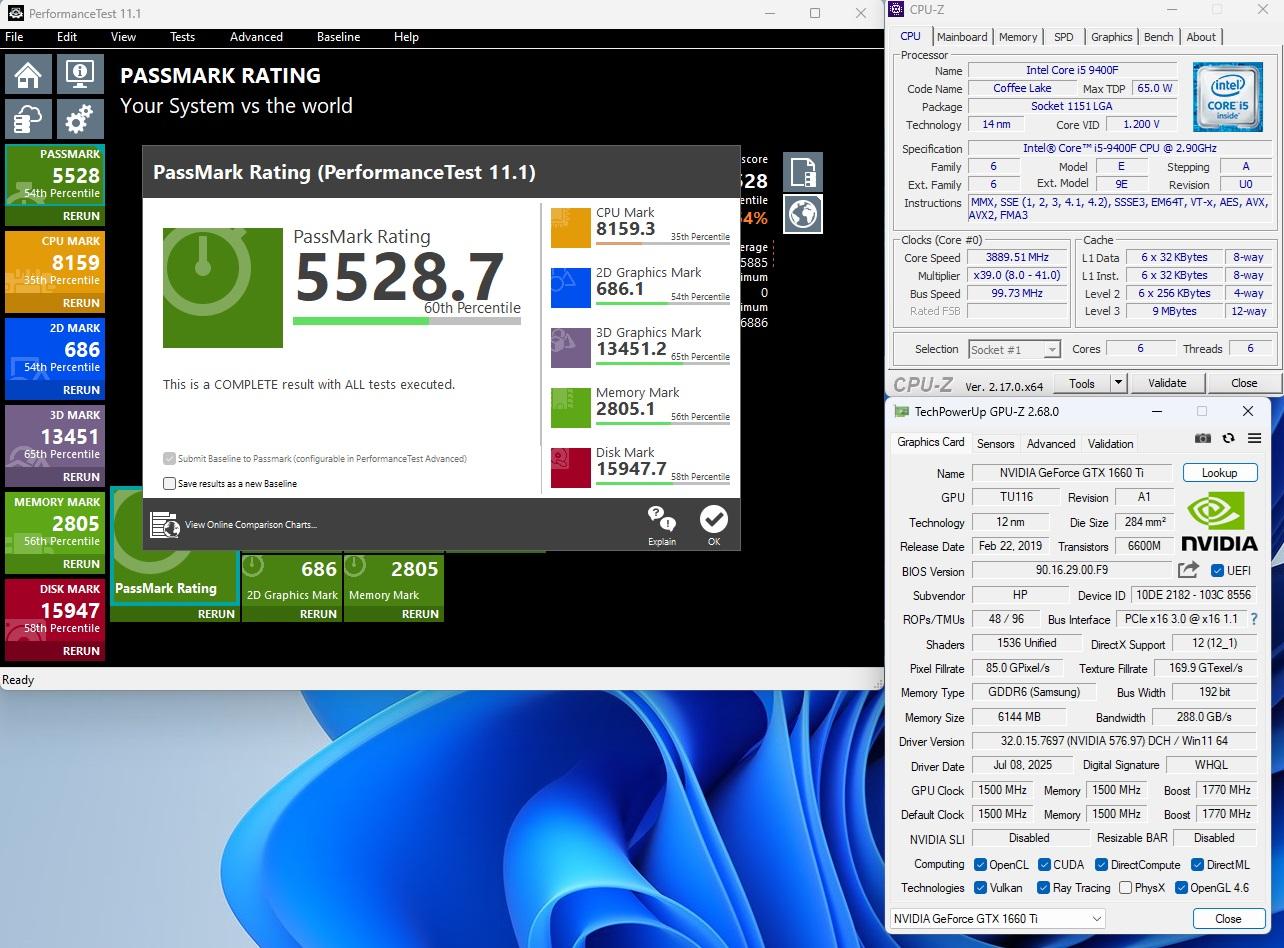
Task: Open the GPU selection dropdown in GPU-Z
Action: [x=997, y=918]
